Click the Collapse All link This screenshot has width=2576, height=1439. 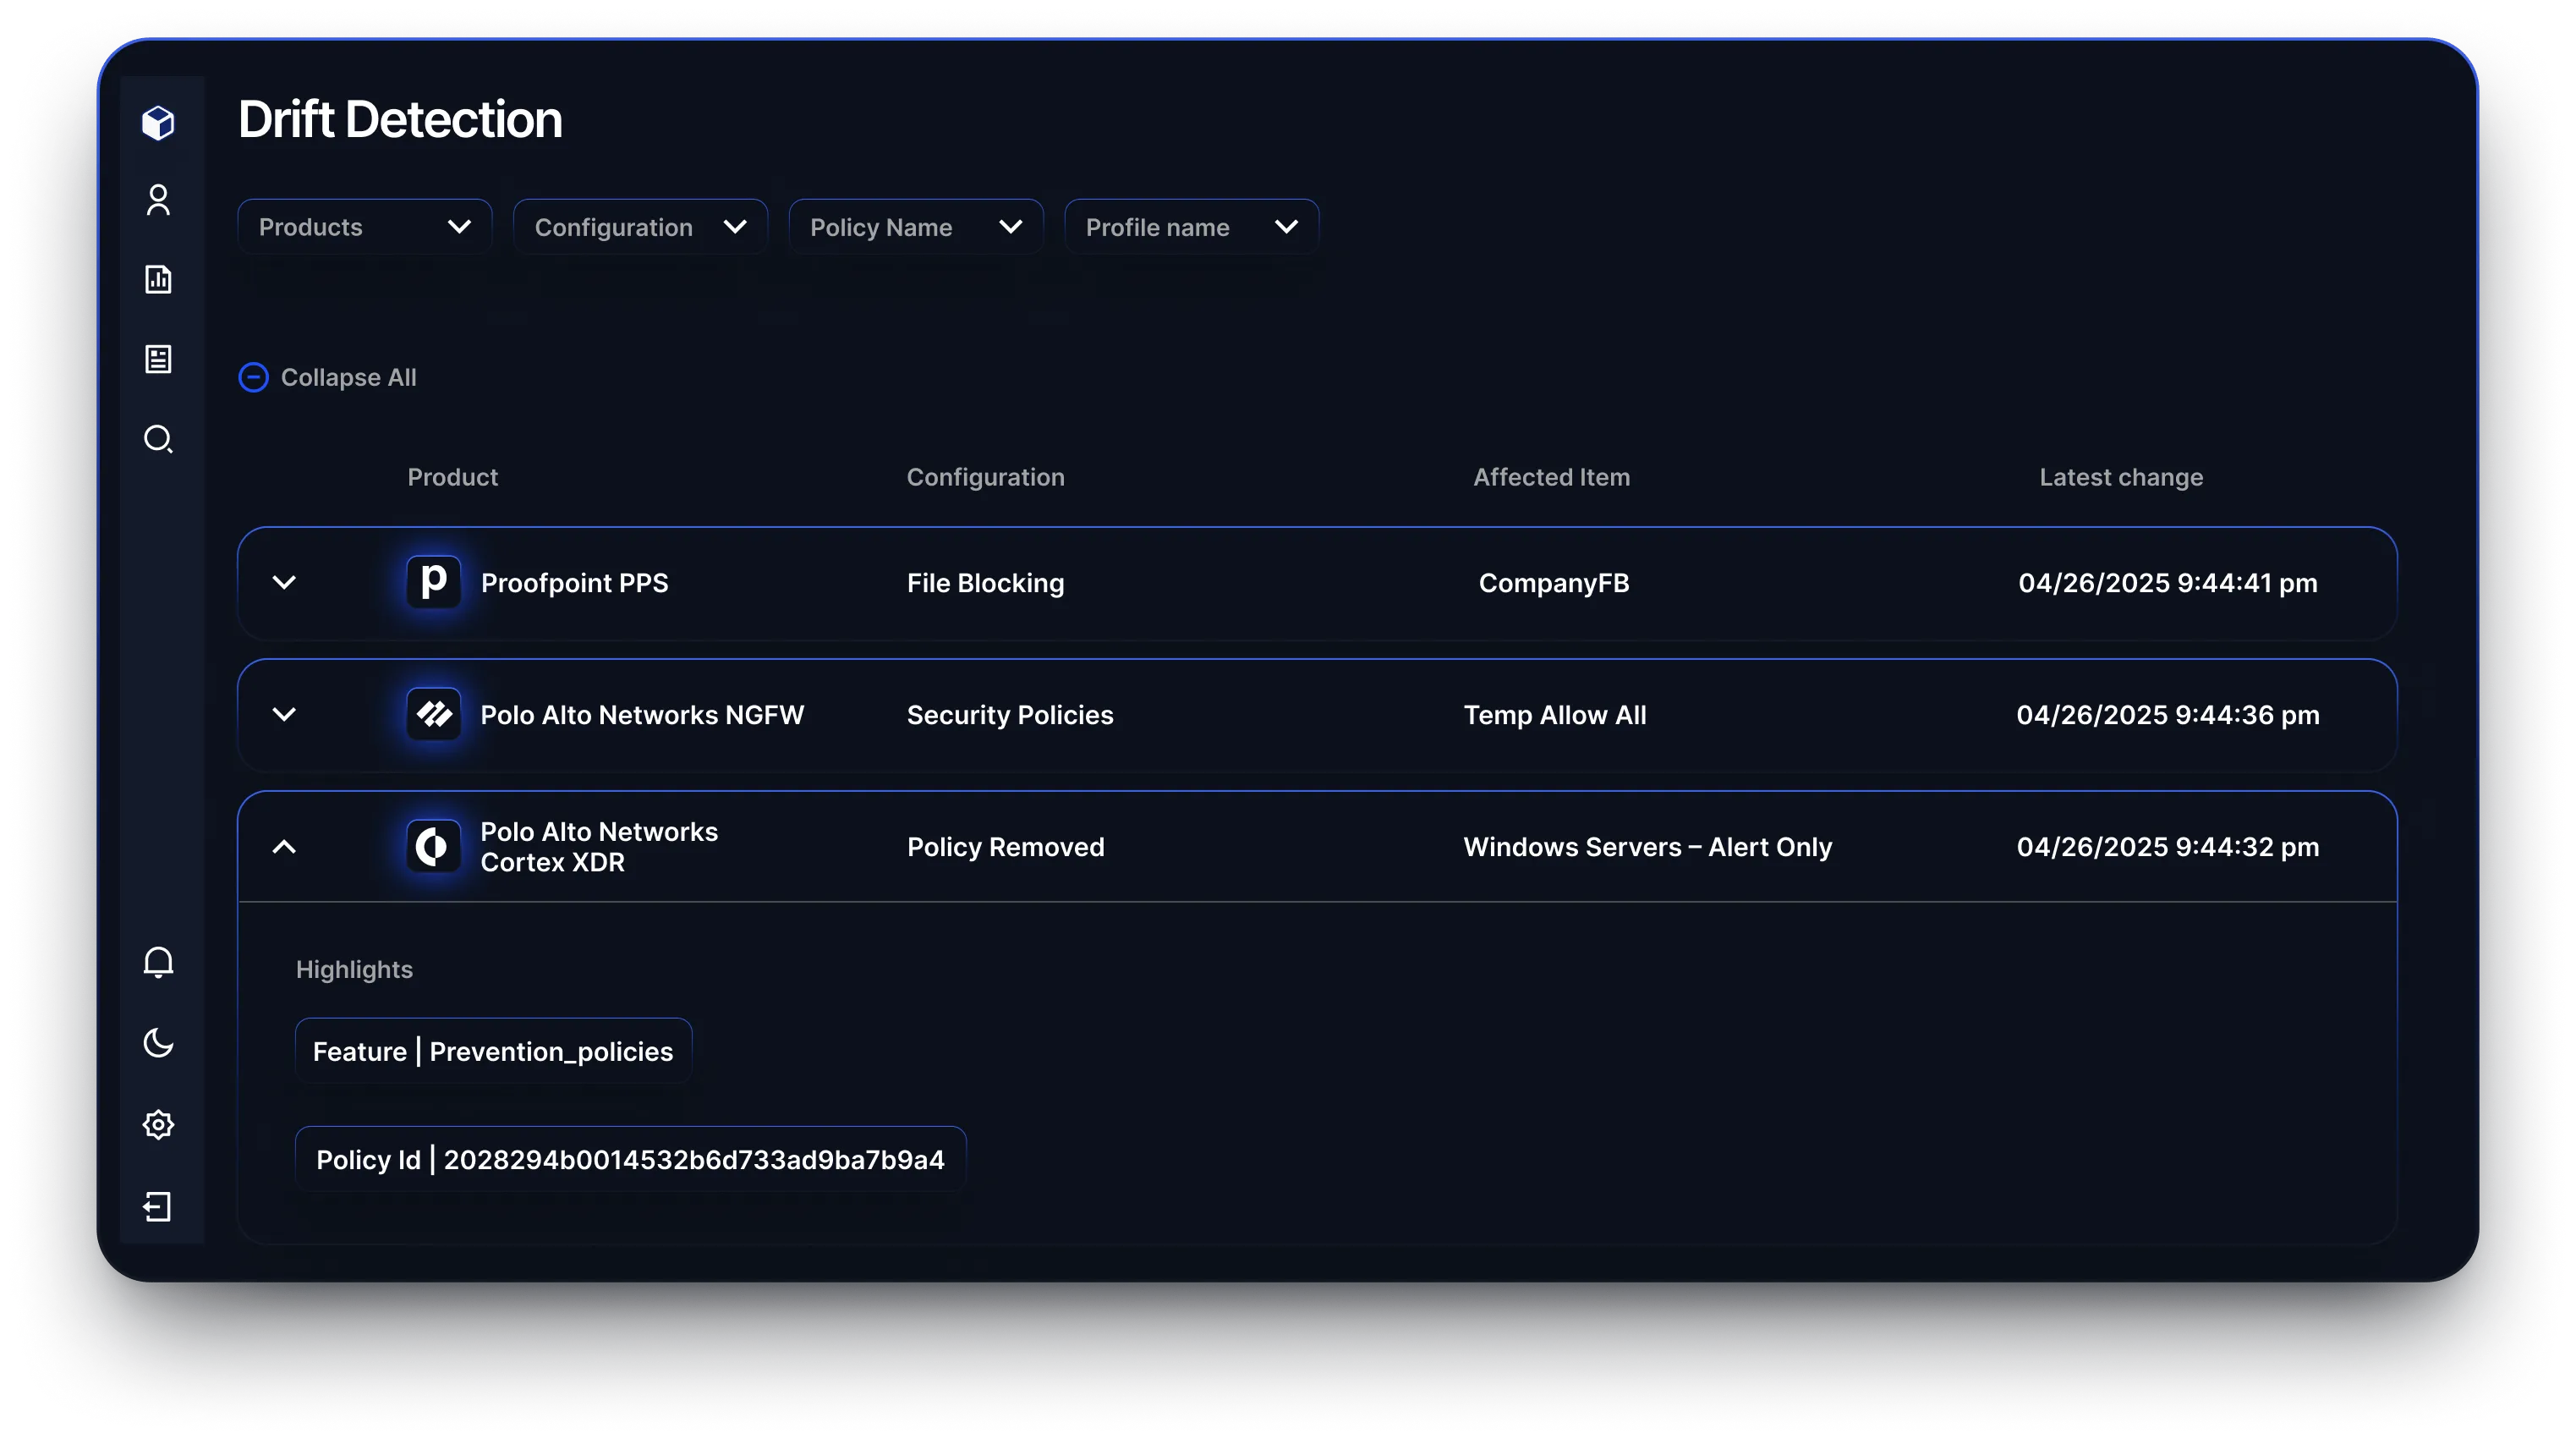(x=348, y=377)
